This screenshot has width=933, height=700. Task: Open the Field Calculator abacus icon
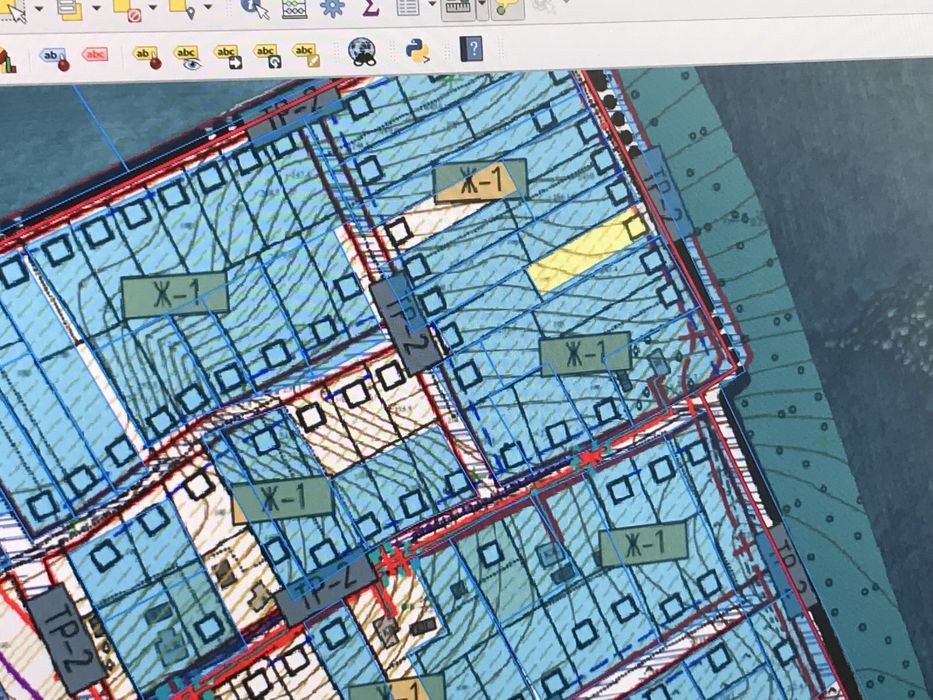294,7
